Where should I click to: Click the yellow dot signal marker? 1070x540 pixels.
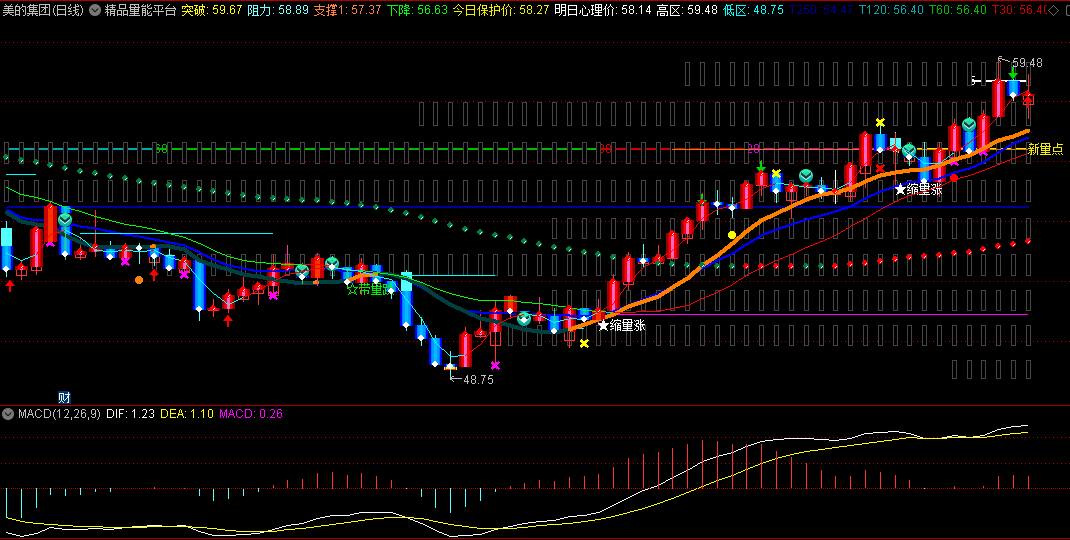coord(732,235)
